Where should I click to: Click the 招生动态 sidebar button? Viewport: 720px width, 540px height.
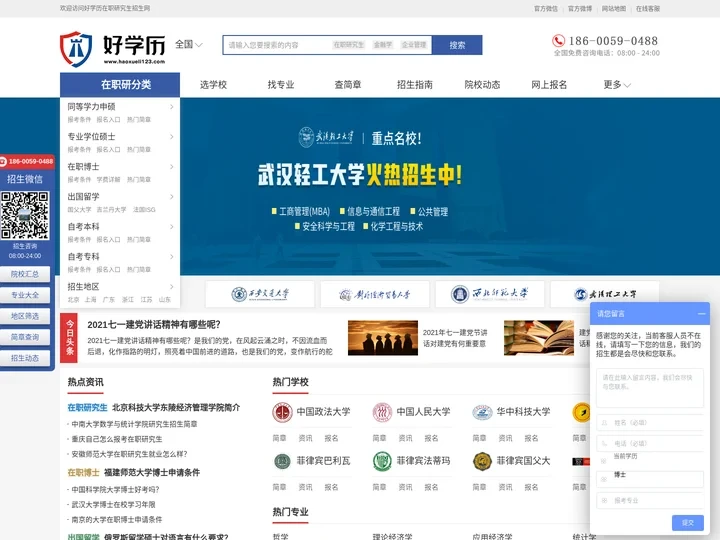[25, 358]
